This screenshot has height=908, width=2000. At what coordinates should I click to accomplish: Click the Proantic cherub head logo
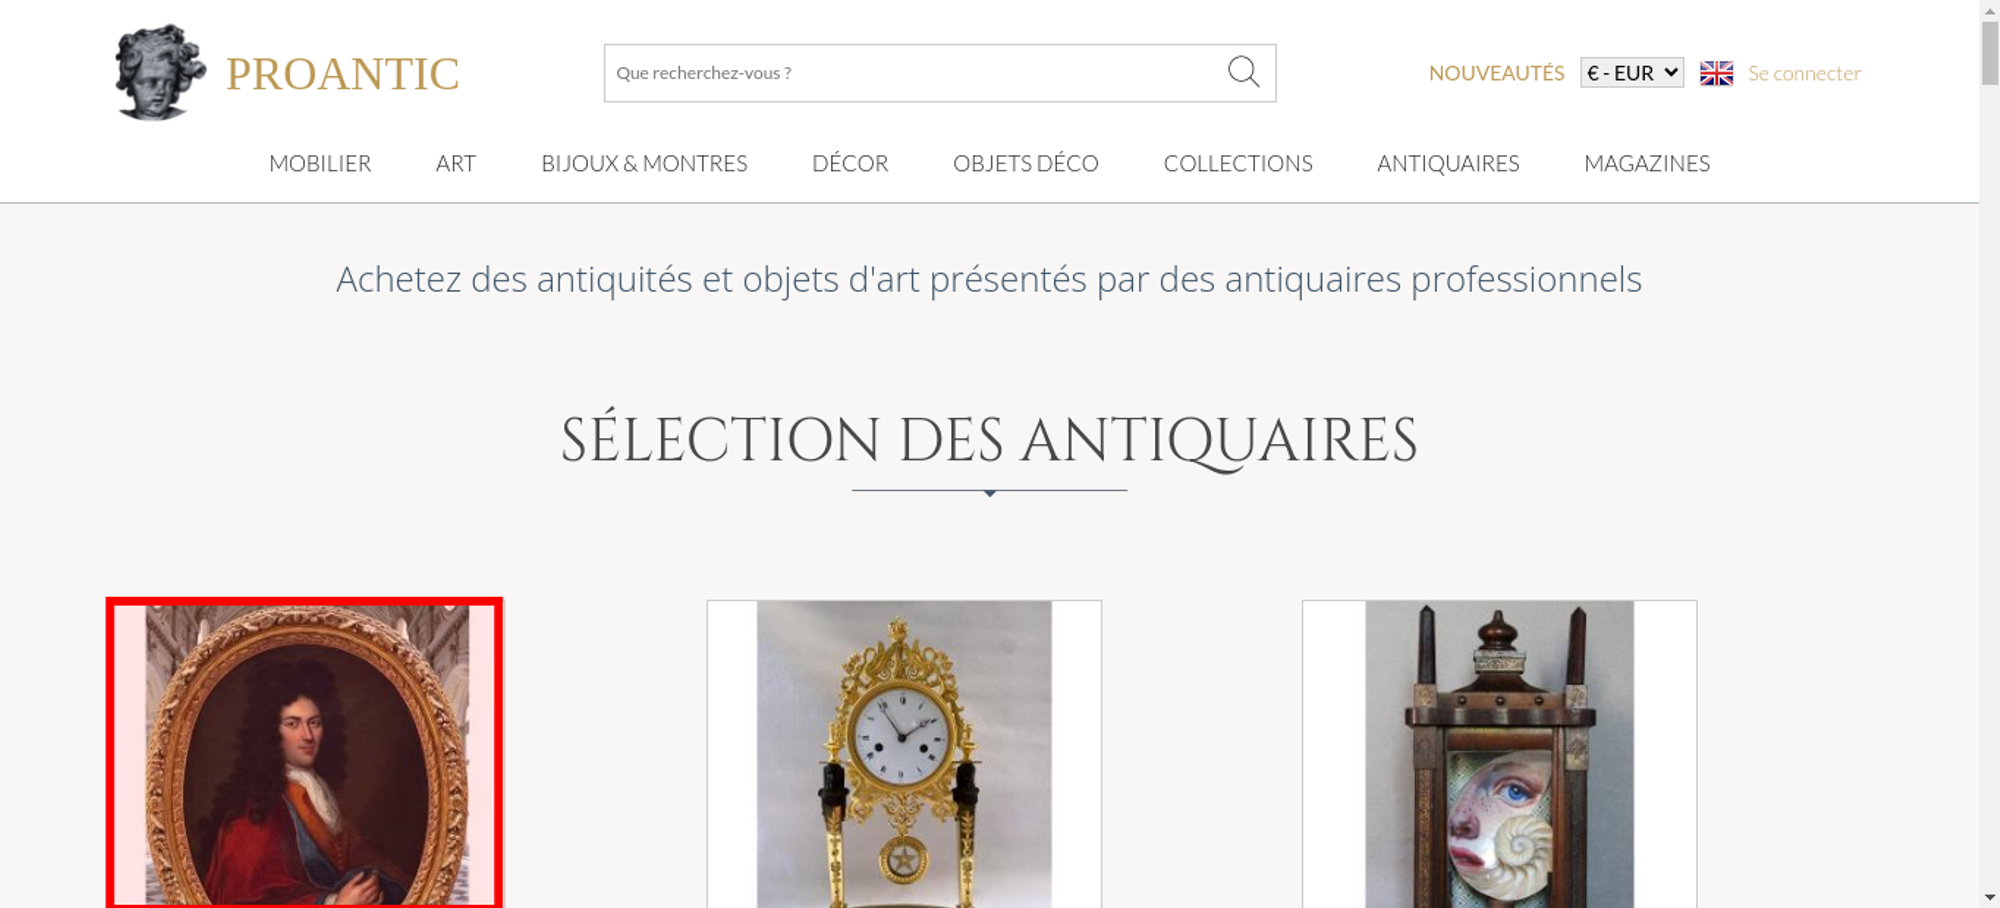click(160, 73)
